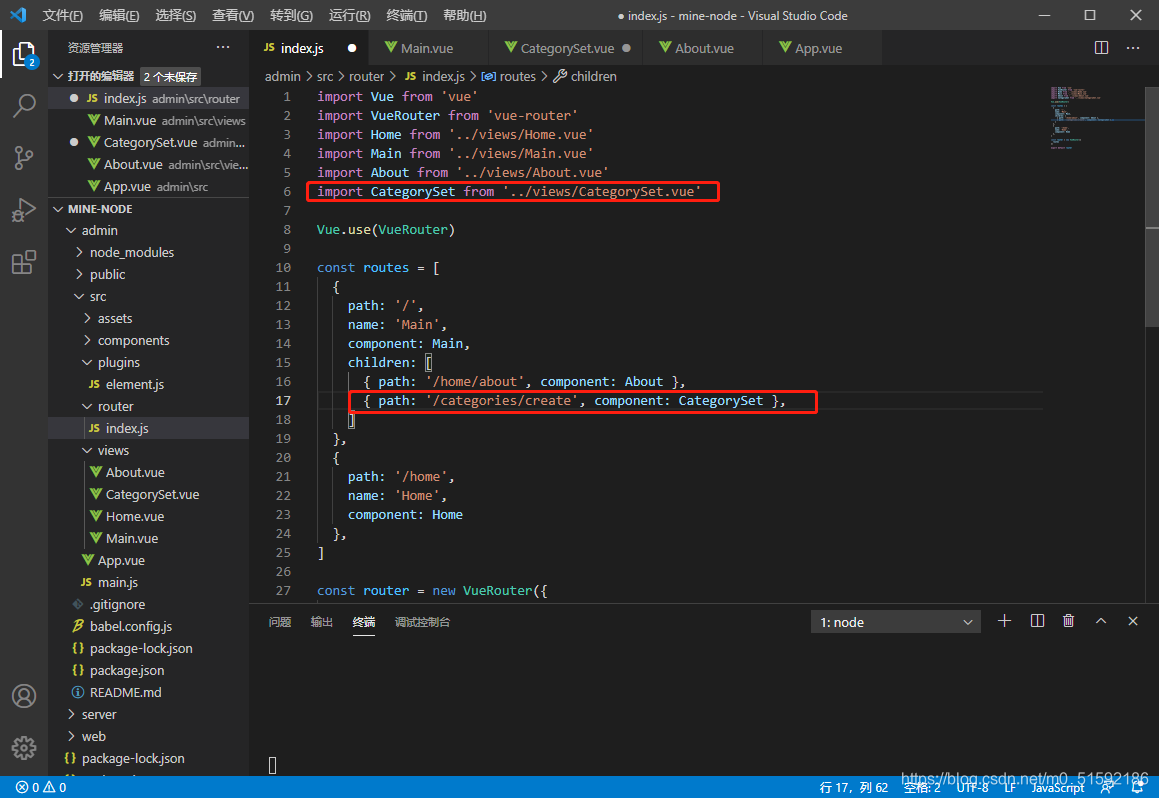Click the Manage gear icon
Image resolution: width=1159 pixels, height=798 pixels.
[24, 747]
